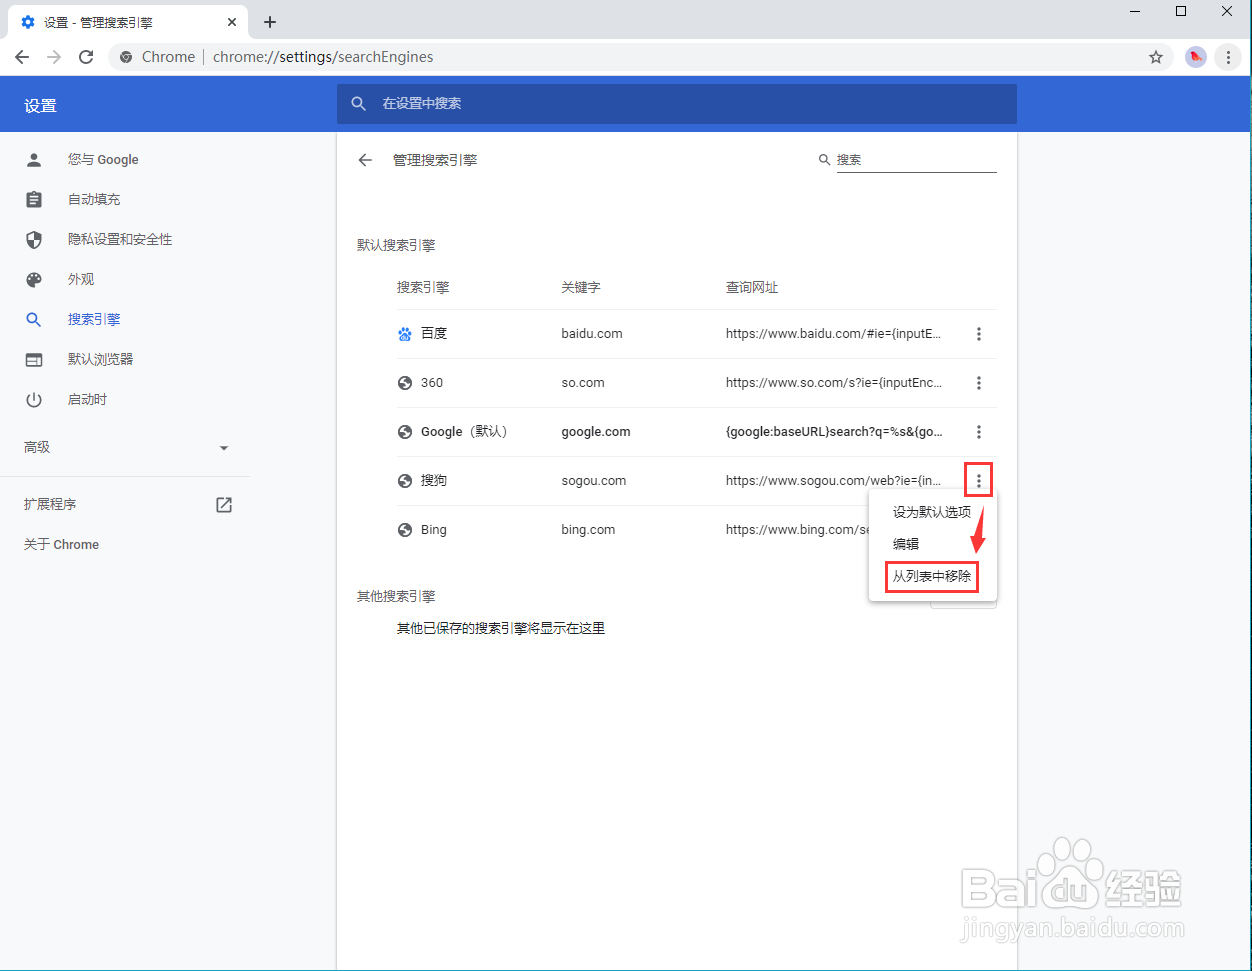Click the https://www.sogou.com query URL text
This screenshot has height=971, width=1252.
[x=834, y=481]
